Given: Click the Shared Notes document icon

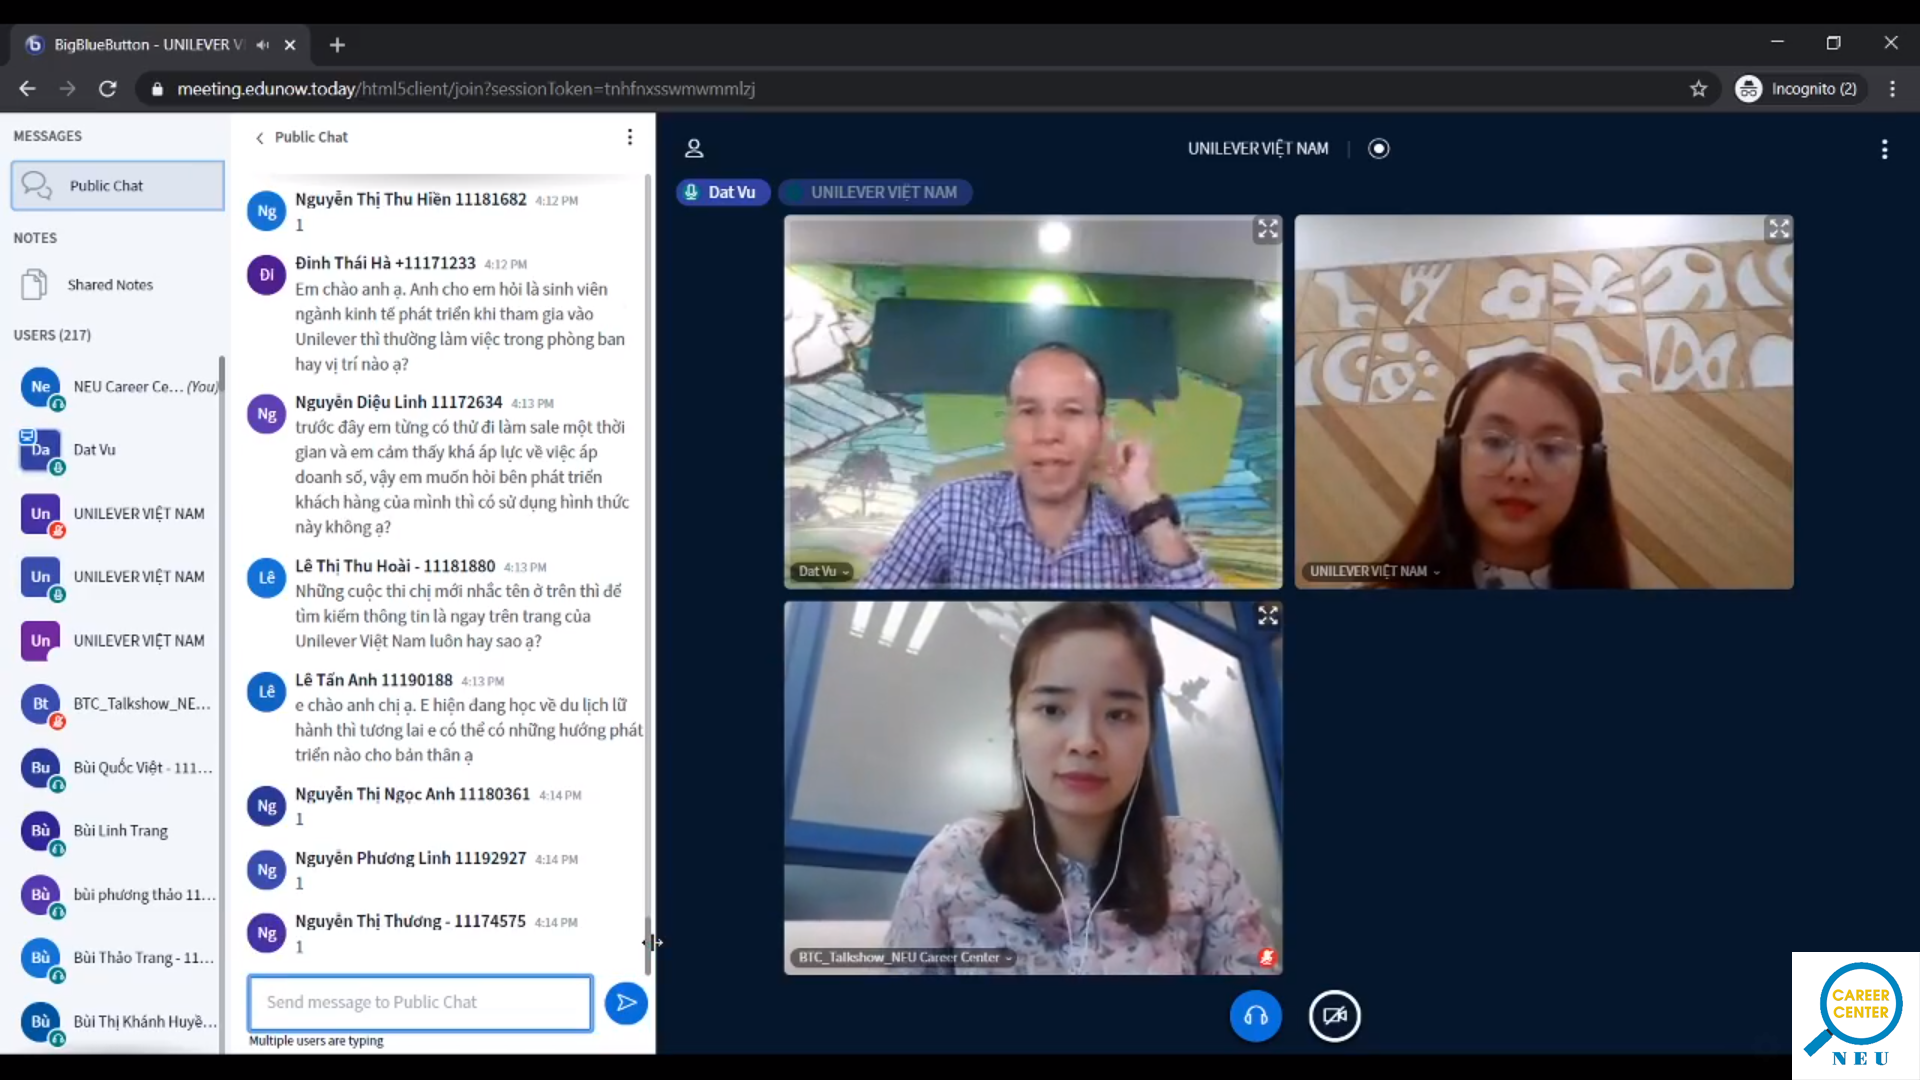Looking at the screenshot, I should [34, 285].
